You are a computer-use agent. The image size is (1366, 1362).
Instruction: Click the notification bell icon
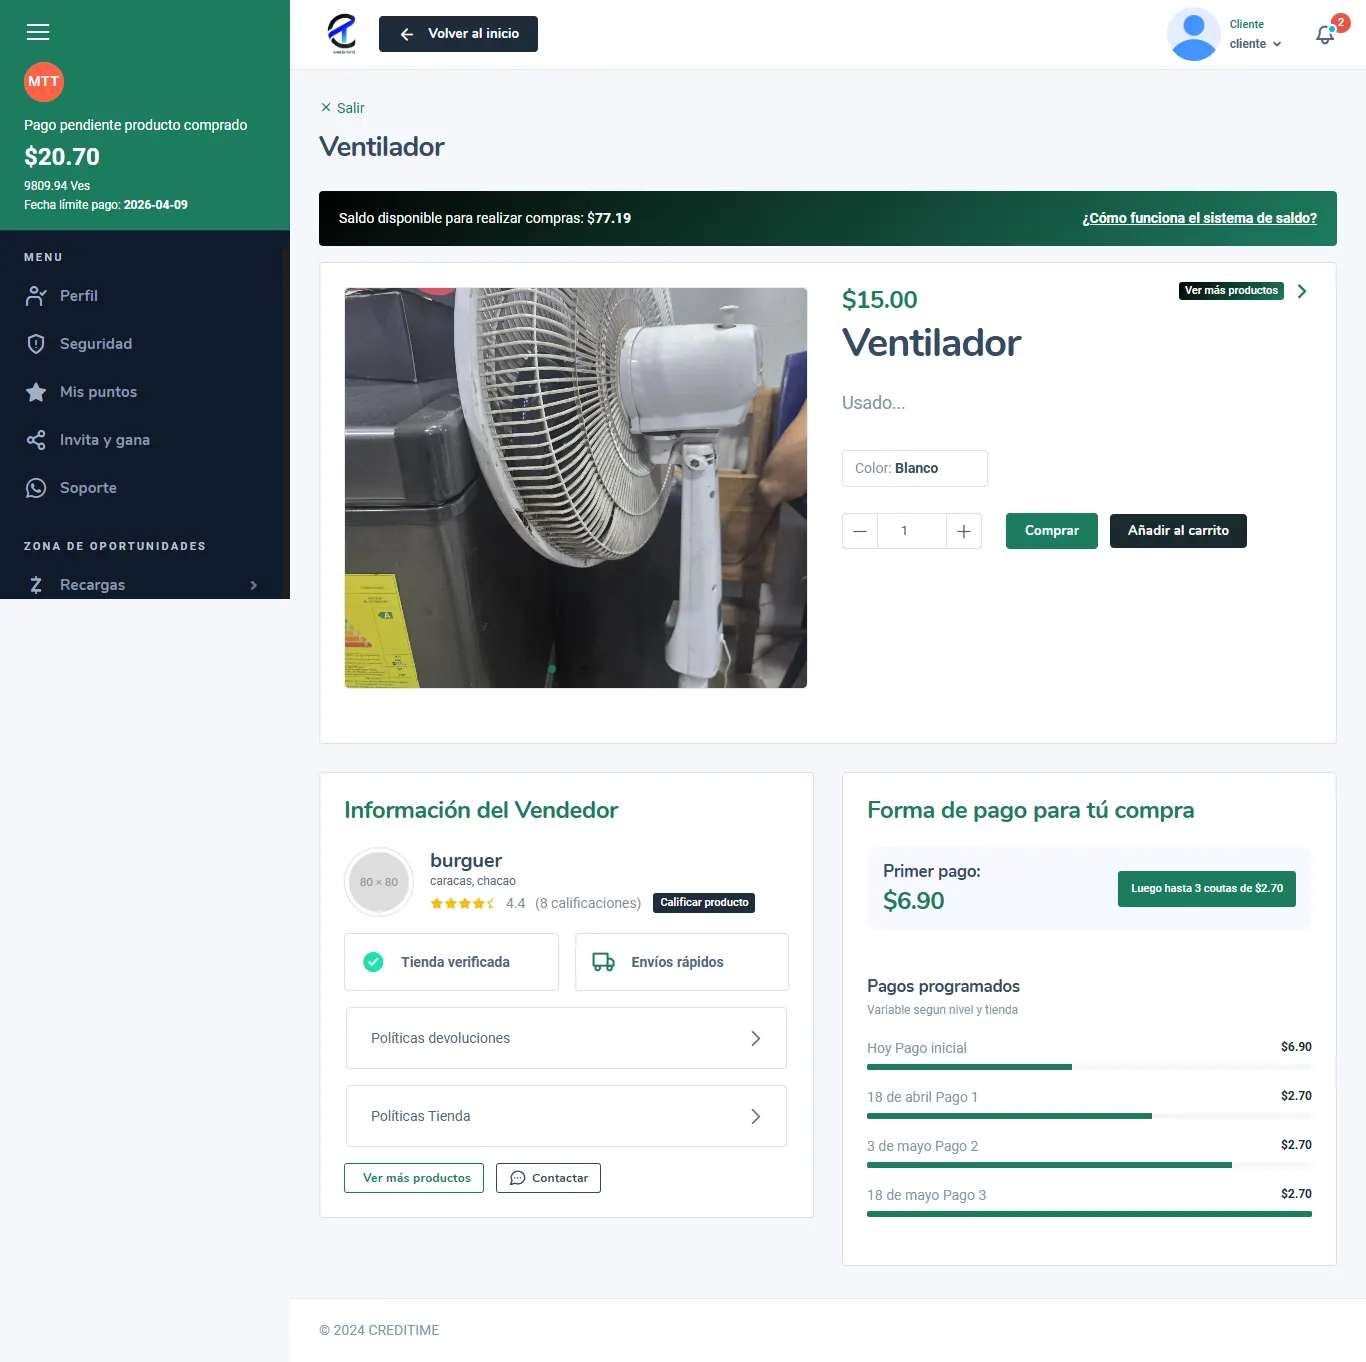[1325, 35]
